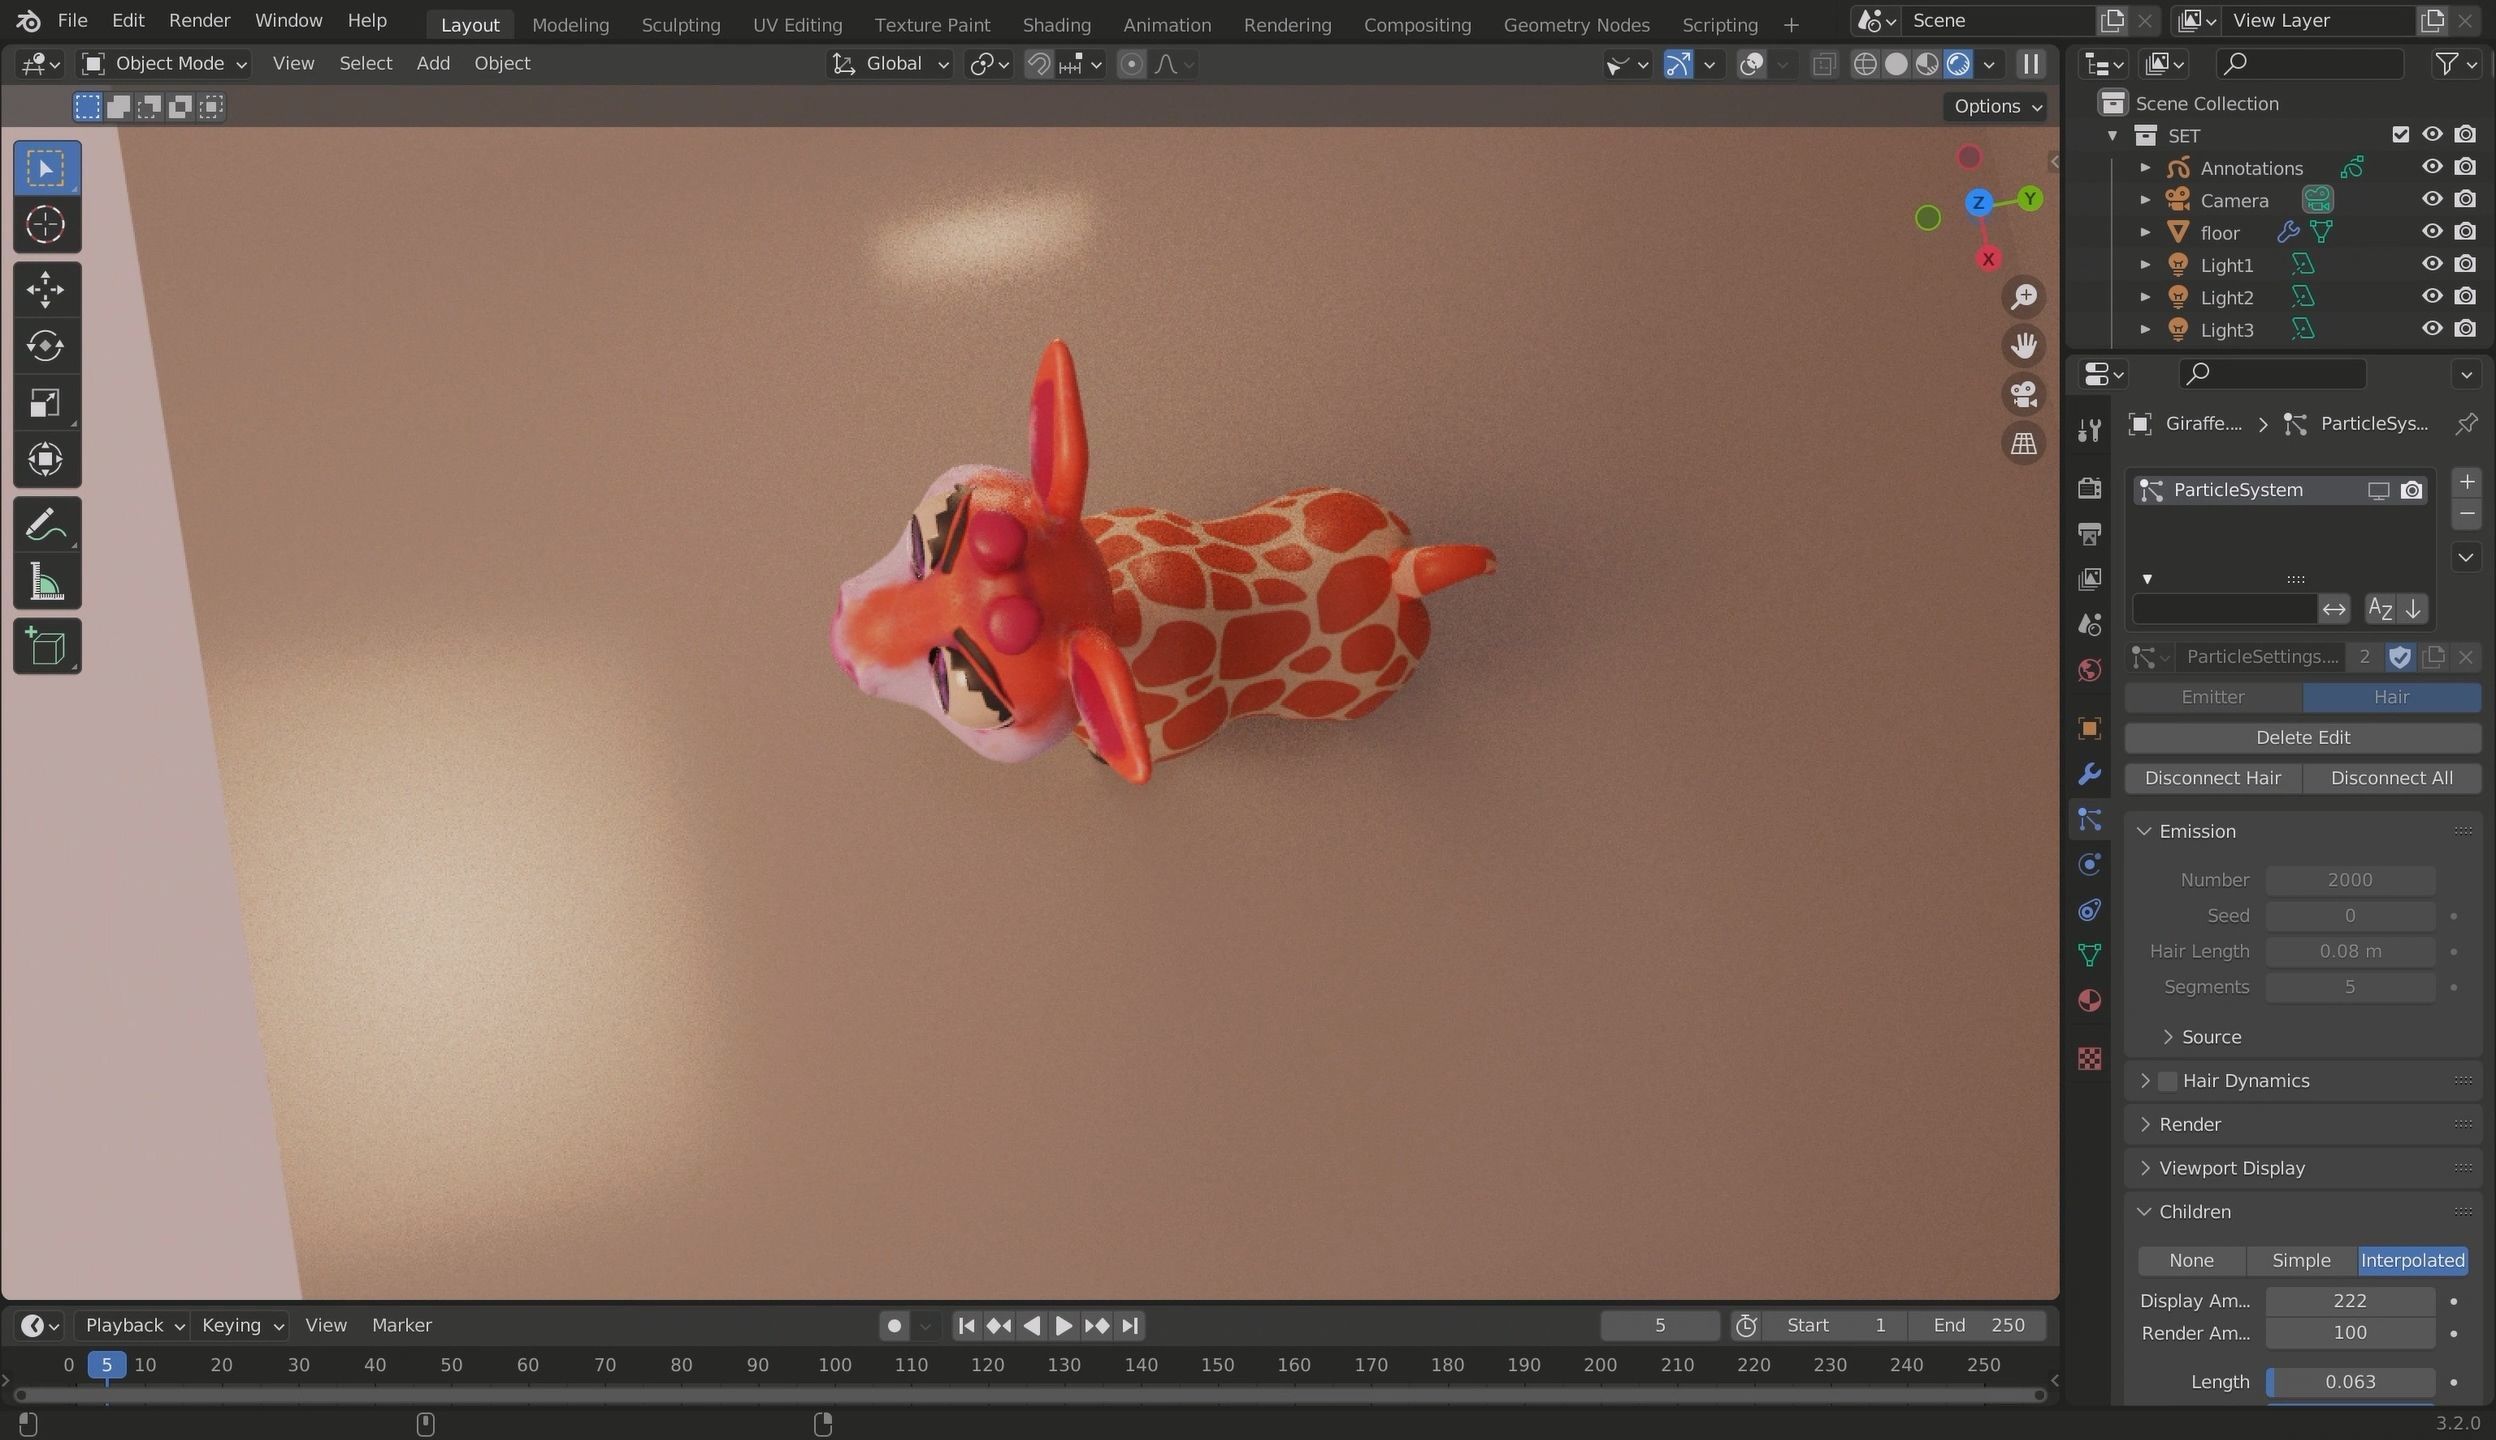The height and width of the screenshot is (1440, 2496).
Task: Toggle Light1 viewport visibility eye
Action: pos(2432,264)
